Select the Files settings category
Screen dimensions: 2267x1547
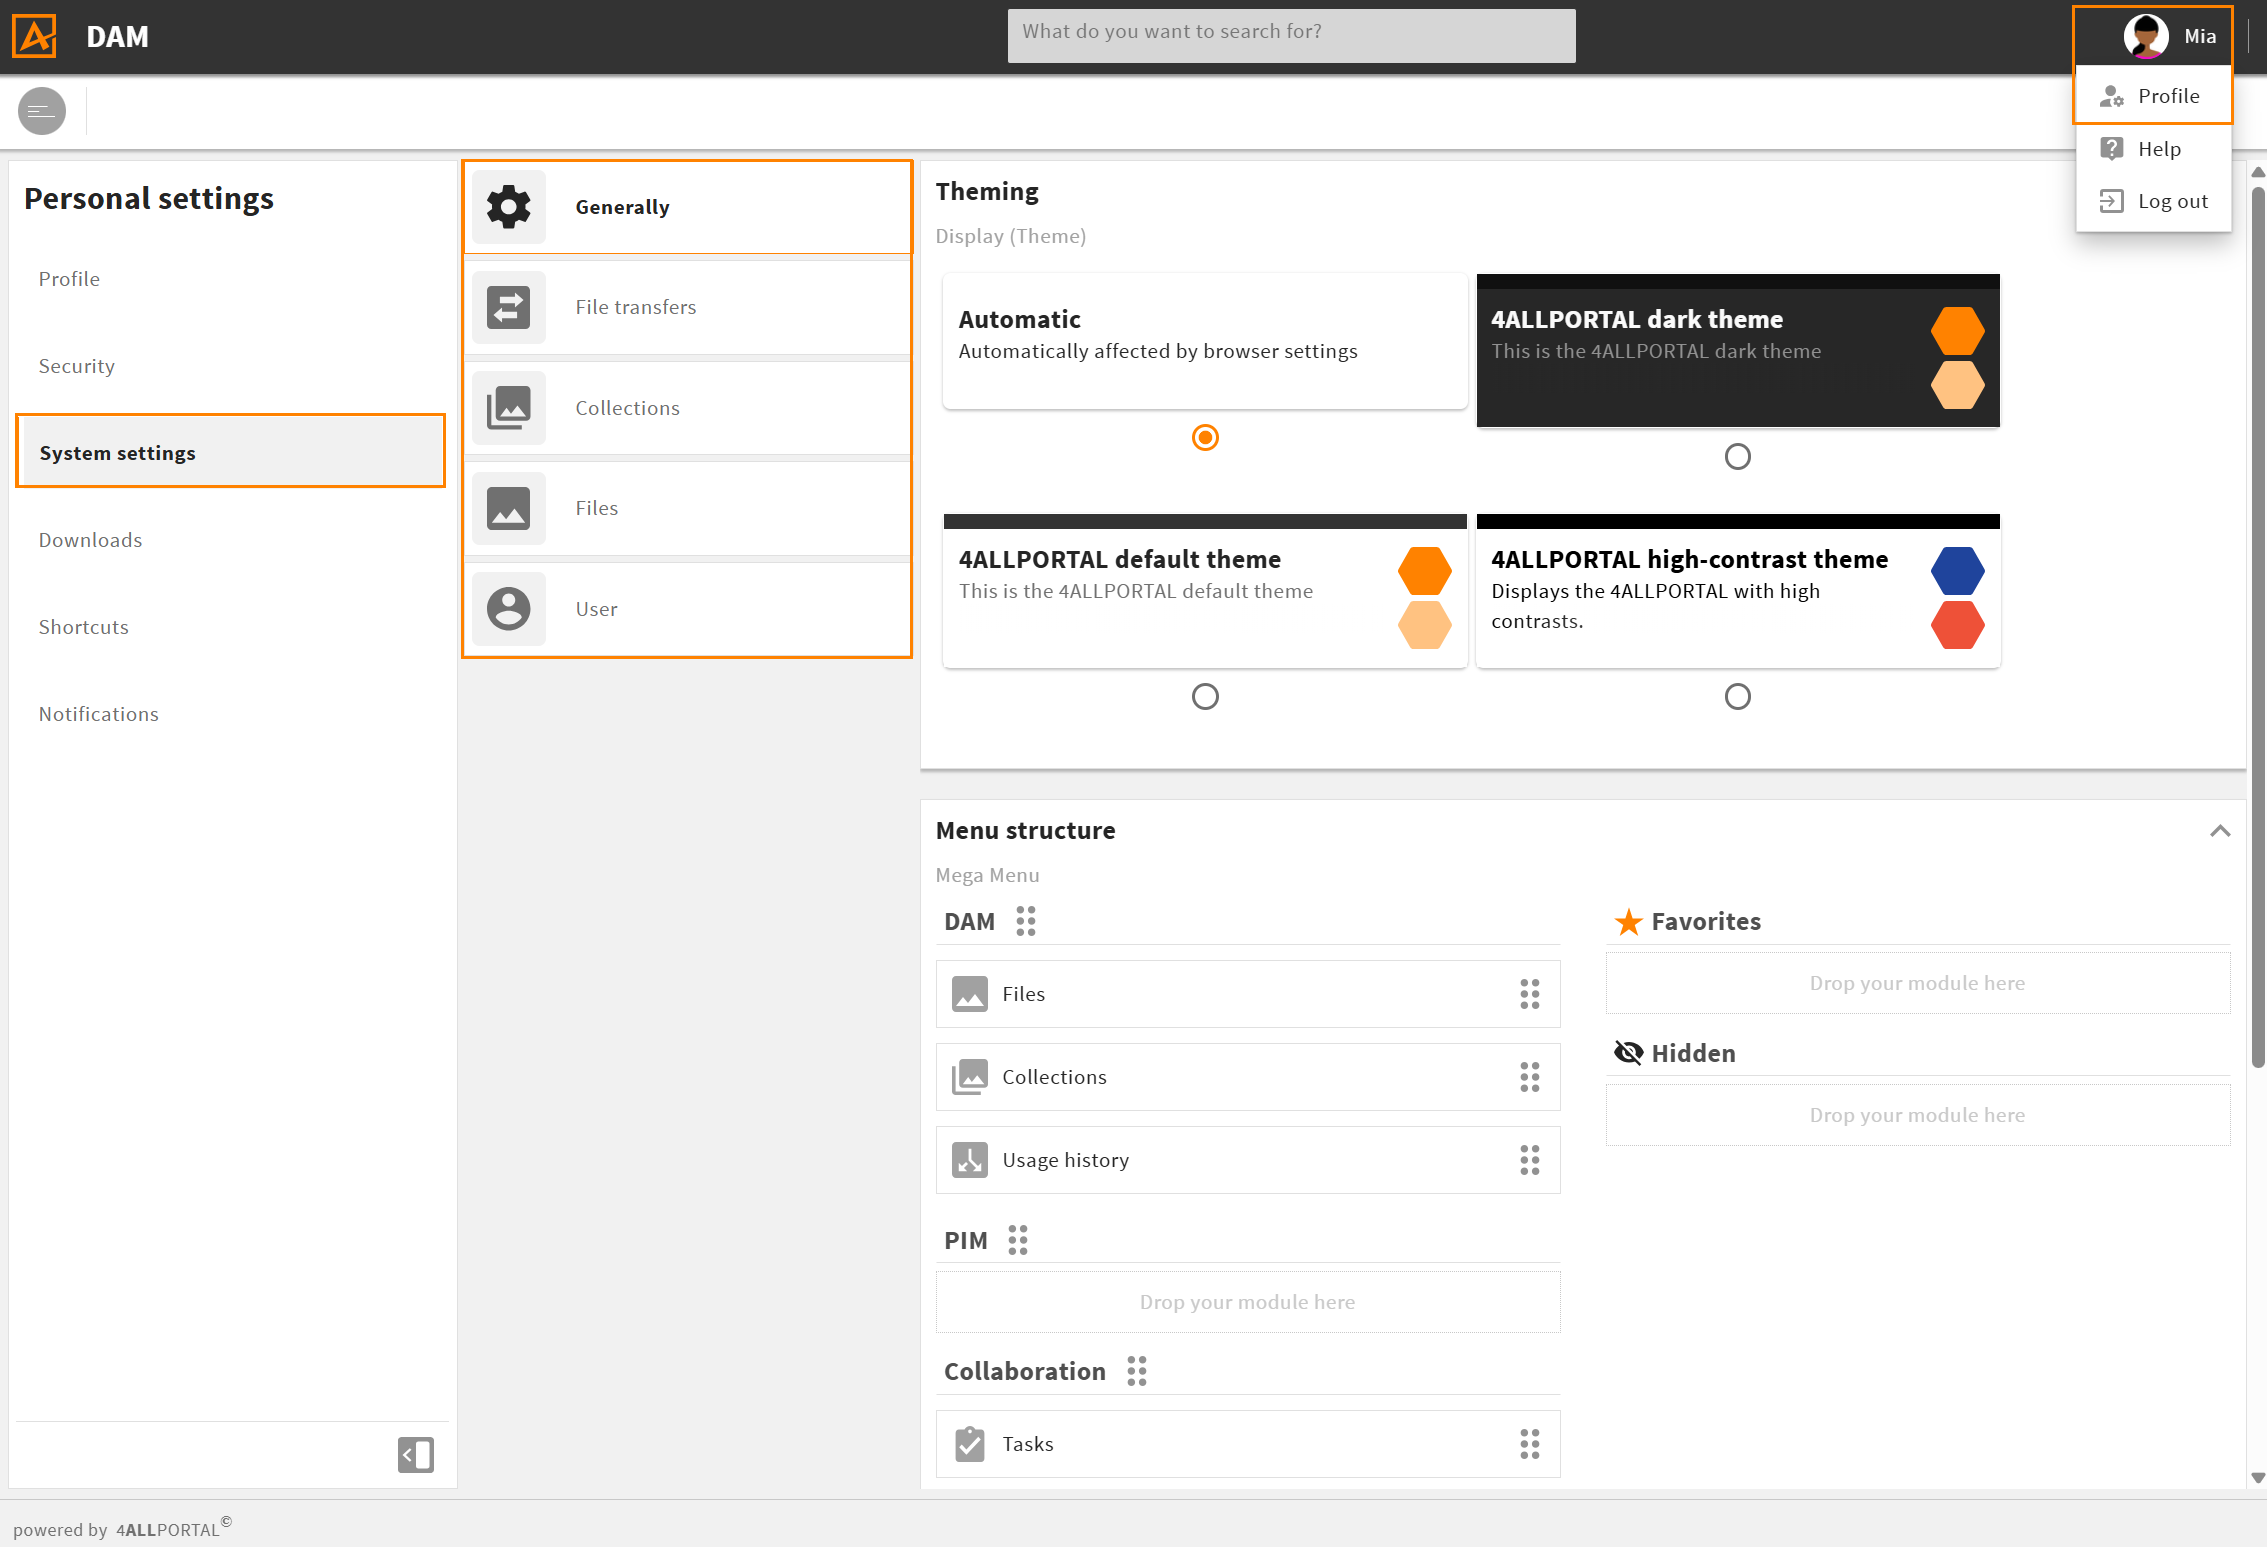tap(688, 508)
